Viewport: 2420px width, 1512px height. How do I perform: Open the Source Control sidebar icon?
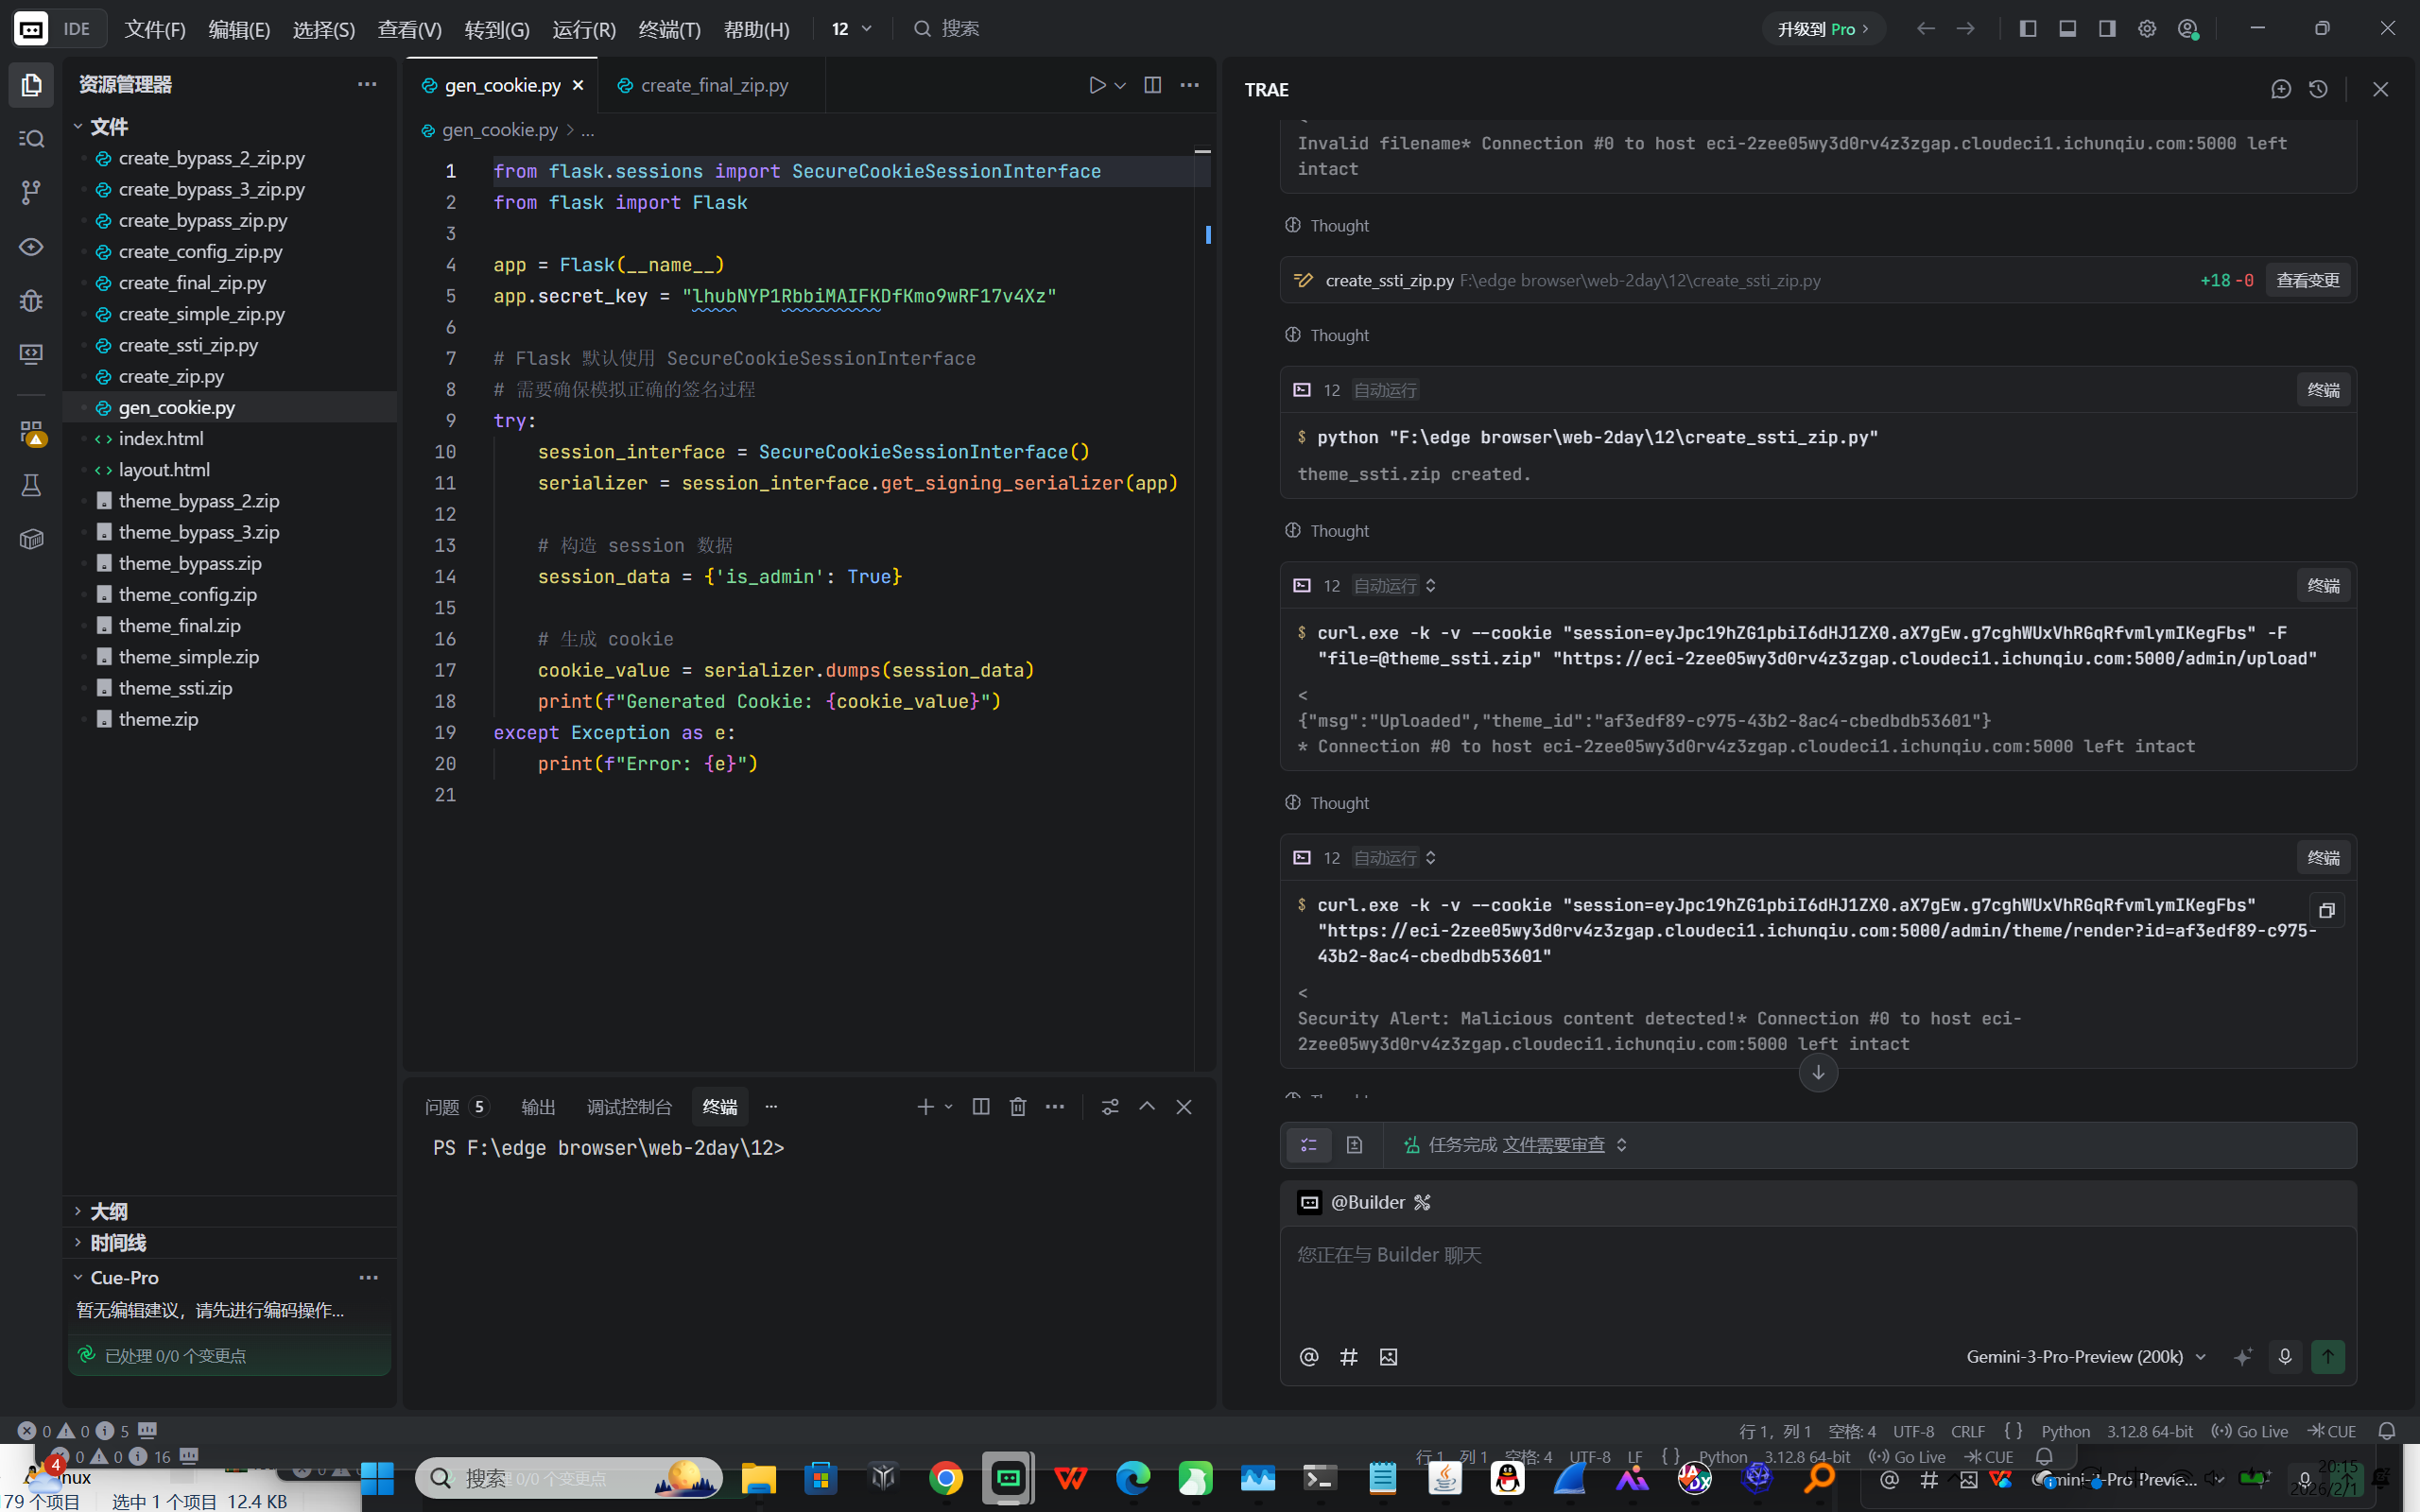pyautogui.click(x=31, y=192)
